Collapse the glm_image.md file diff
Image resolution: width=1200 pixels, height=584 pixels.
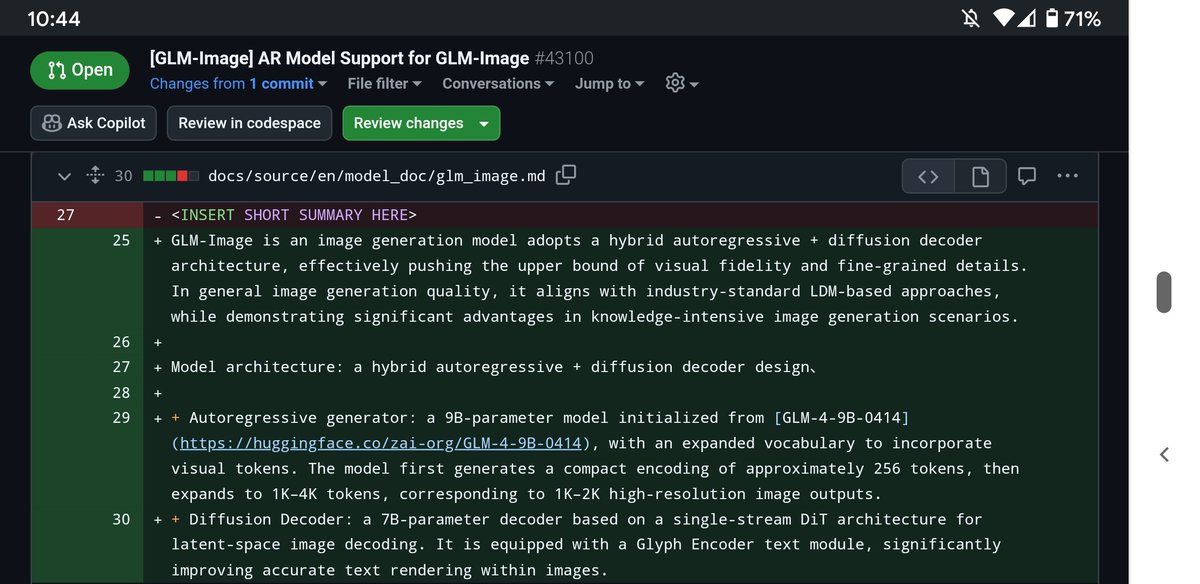(x=65, y=176)
